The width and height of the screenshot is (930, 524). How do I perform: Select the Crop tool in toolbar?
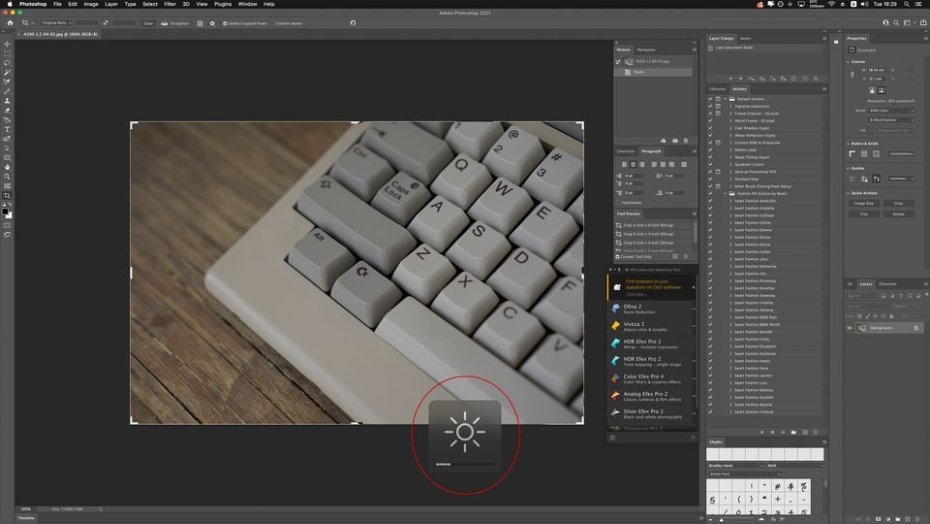(7, 195)
